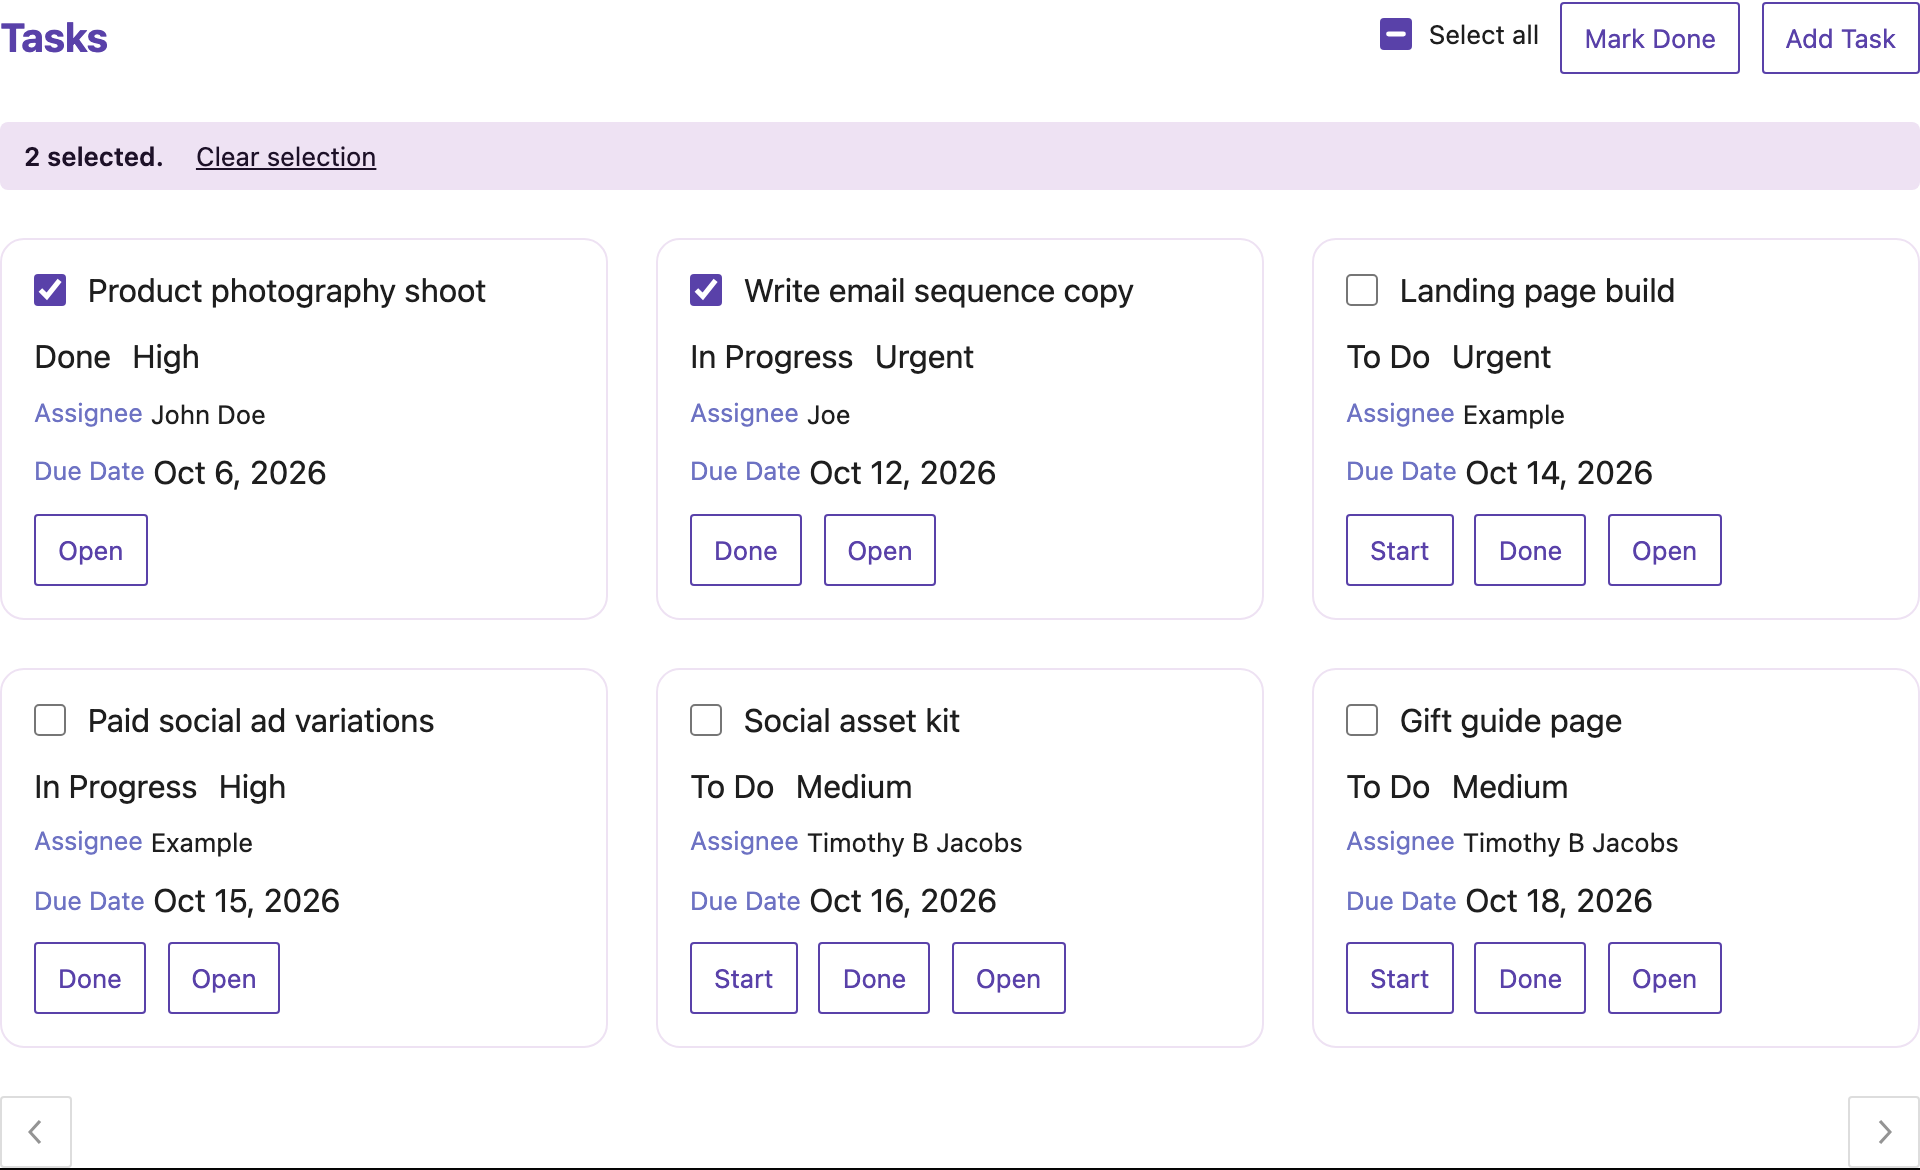Click the Clear selection link
The height and width of the screenshot is (1170, 1920).
[286, 157]
